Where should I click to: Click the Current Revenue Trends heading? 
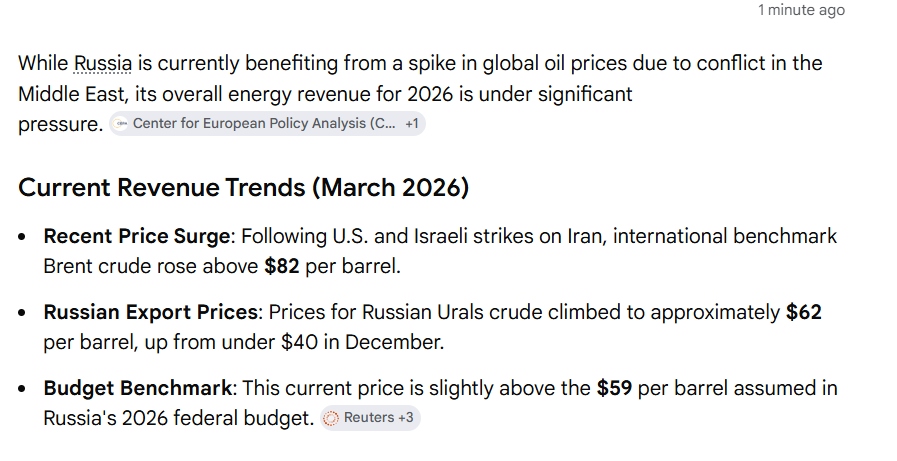[244, 188]
